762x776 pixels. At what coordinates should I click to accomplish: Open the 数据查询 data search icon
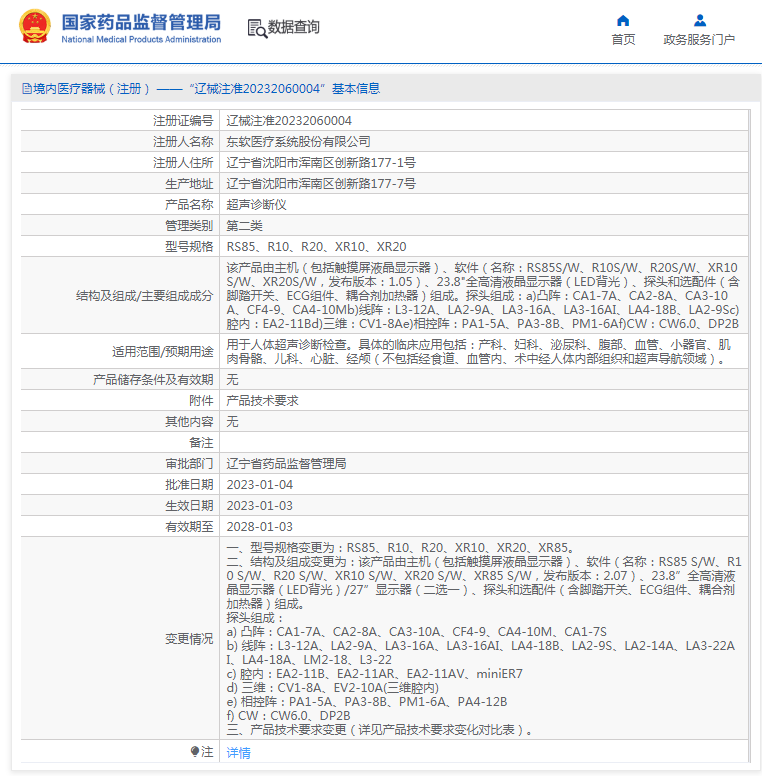pos(257,28)
